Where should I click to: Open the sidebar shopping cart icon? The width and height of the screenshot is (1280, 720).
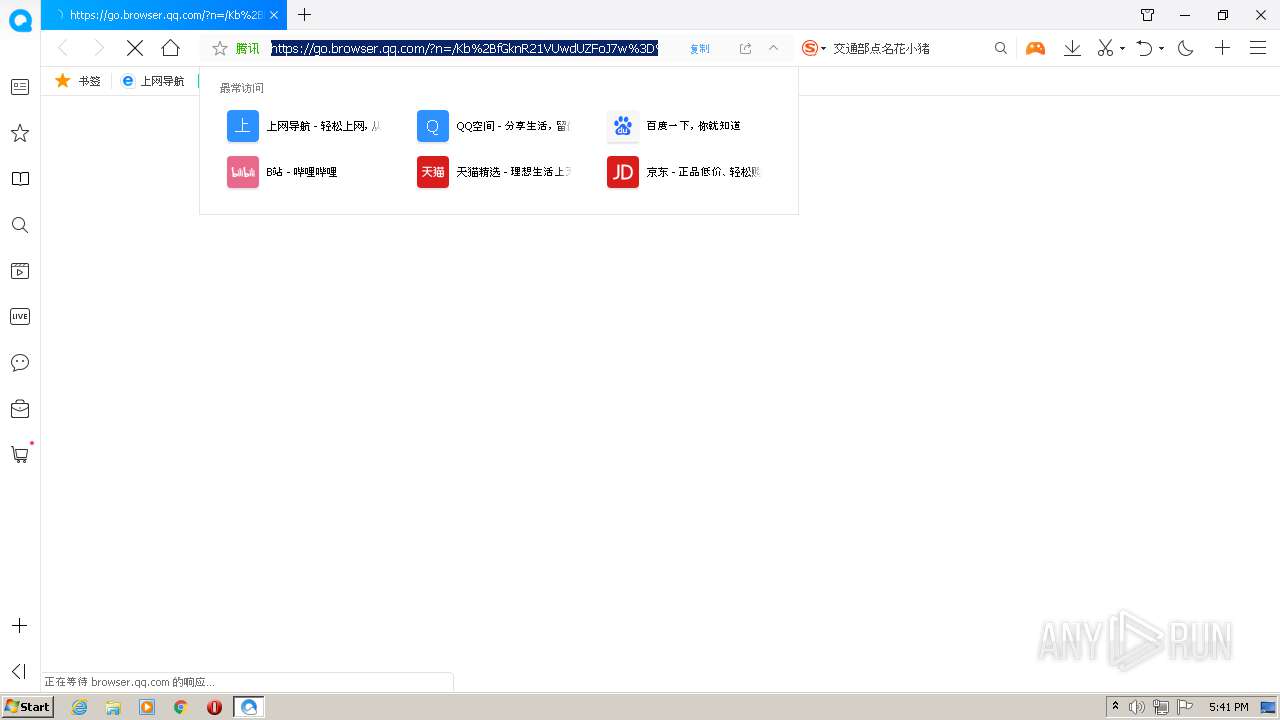(20, 454)
